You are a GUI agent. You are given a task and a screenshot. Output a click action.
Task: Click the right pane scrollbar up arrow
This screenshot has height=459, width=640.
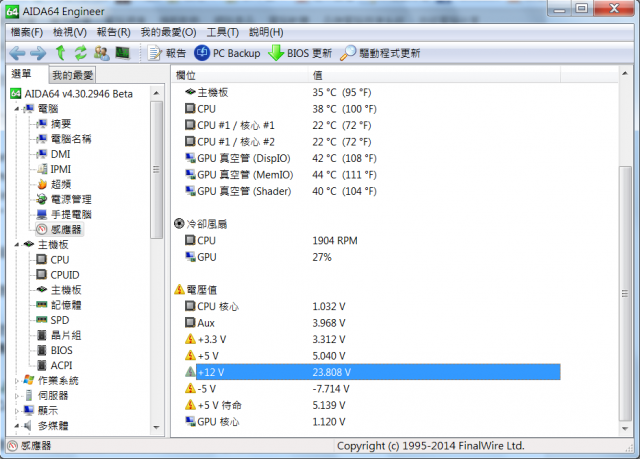pyautogui.click(x=625, y=73)
